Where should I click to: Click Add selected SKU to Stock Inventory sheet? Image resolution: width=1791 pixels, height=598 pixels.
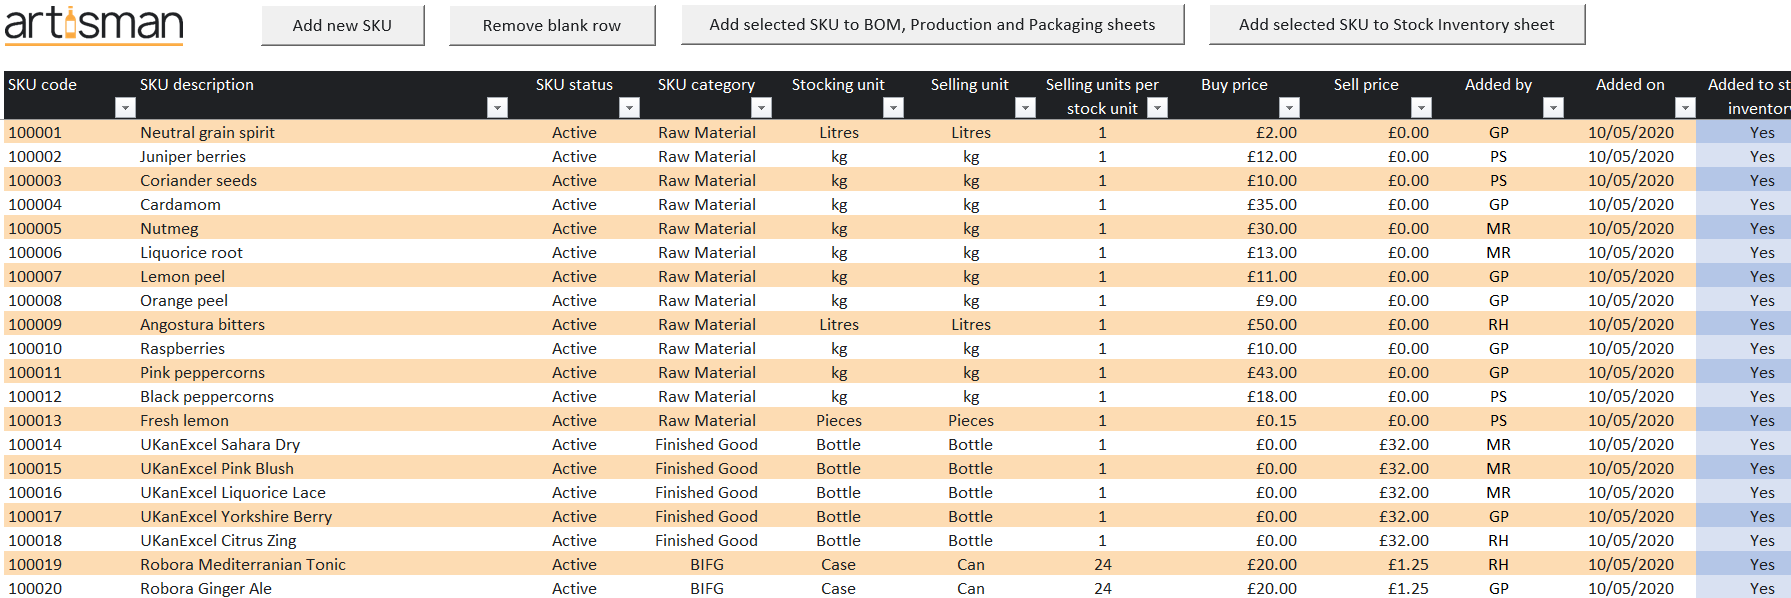pyautogui.click(x=1396, y=25)
